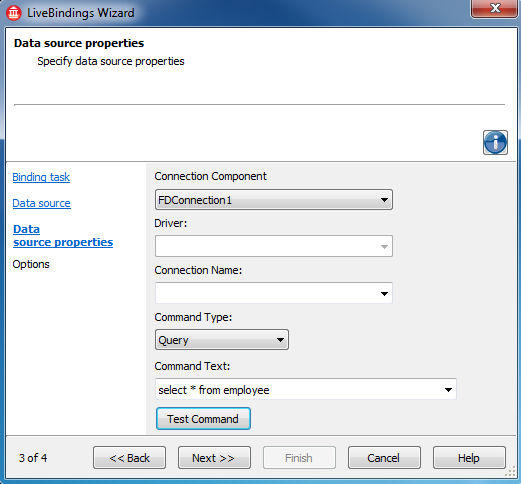521x484 pixels.
Task: Open the Connection Component dropdown
Action: 274,200
